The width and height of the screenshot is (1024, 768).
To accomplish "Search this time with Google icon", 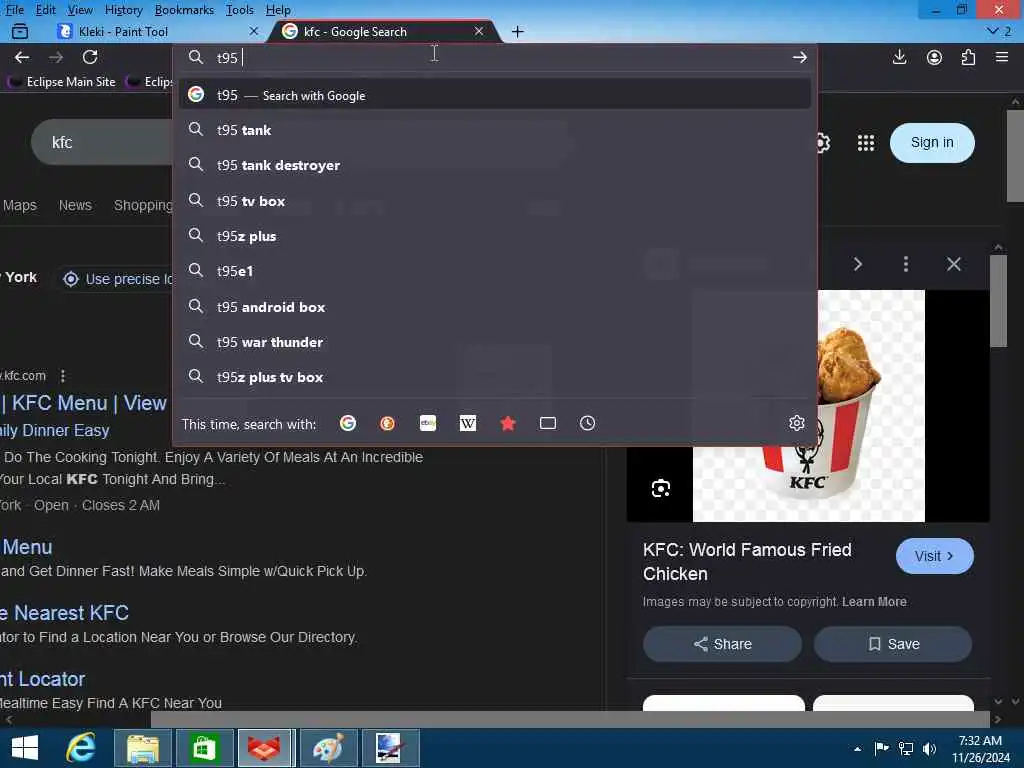I will (348, 423).
